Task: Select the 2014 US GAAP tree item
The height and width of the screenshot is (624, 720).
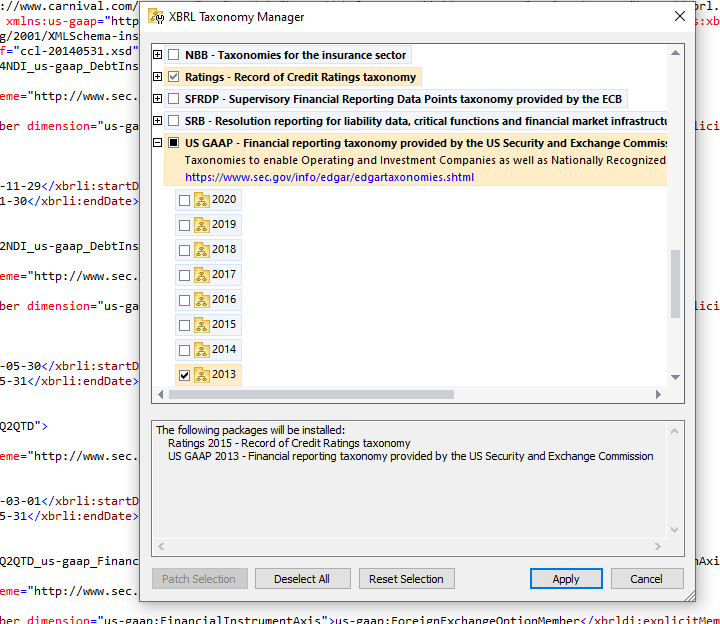Action: click(x=224, y=350)
